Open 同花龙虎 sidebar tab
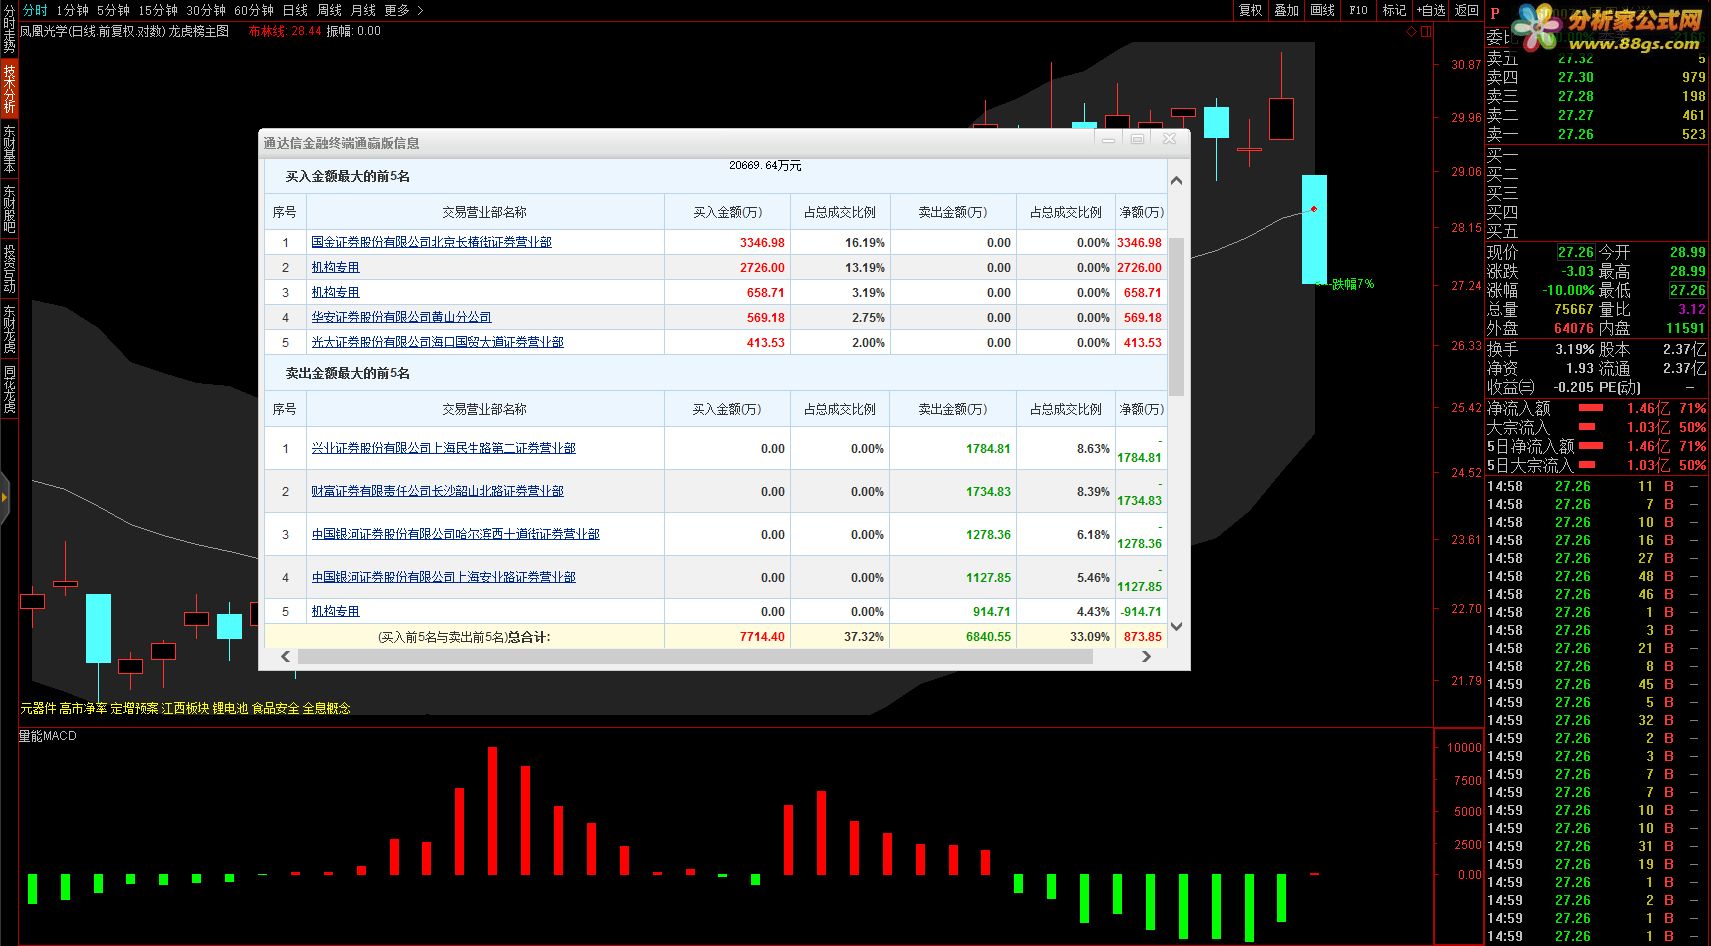The width and height of the screenshot is (1711, 946). point(9,389)
